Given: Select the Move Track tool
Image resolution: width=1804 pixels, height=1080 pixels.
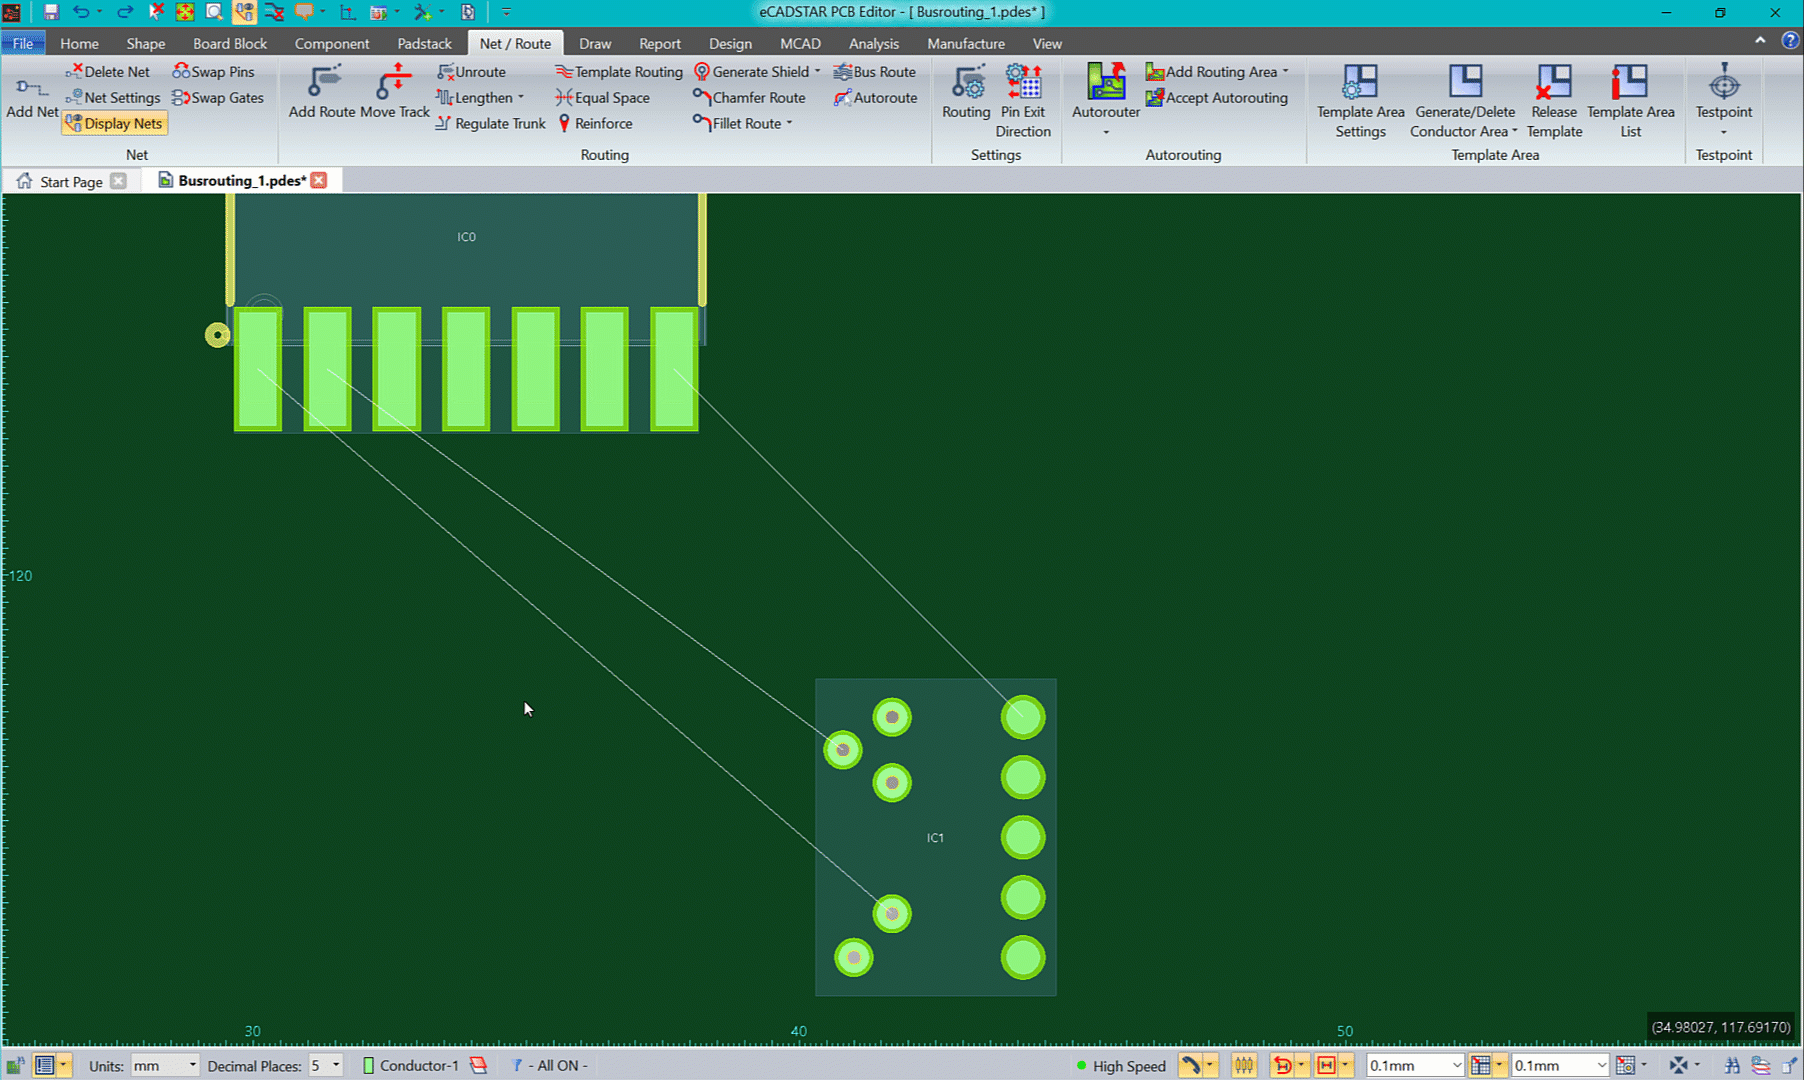Looking at the screenshot, I should [x=394, y=82].
